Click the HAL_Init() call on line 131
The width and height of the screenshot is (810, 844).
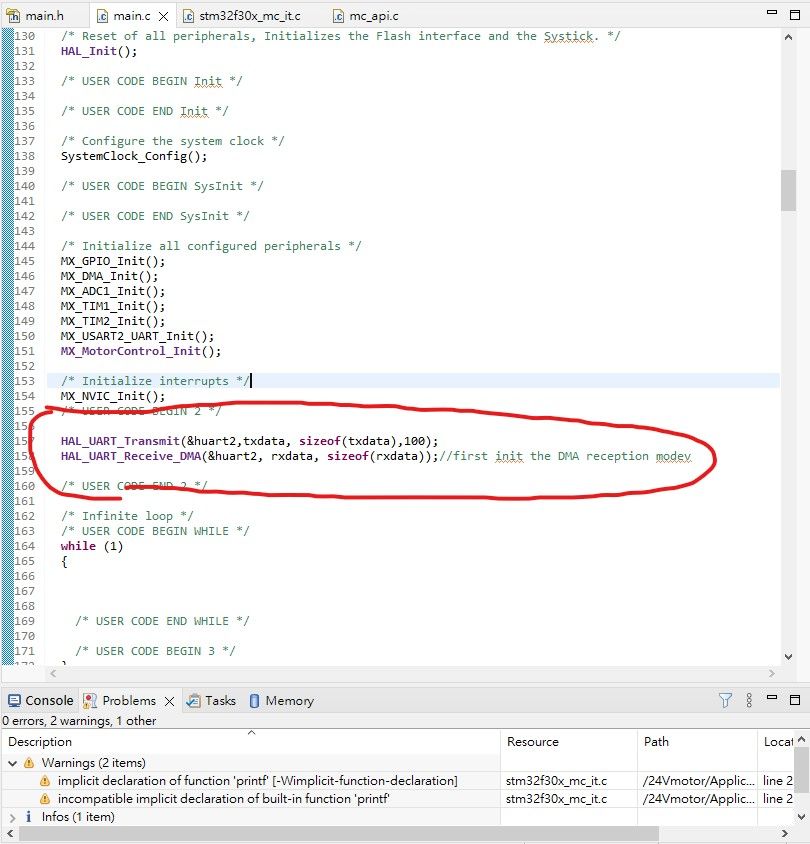[x=98, y=51]
